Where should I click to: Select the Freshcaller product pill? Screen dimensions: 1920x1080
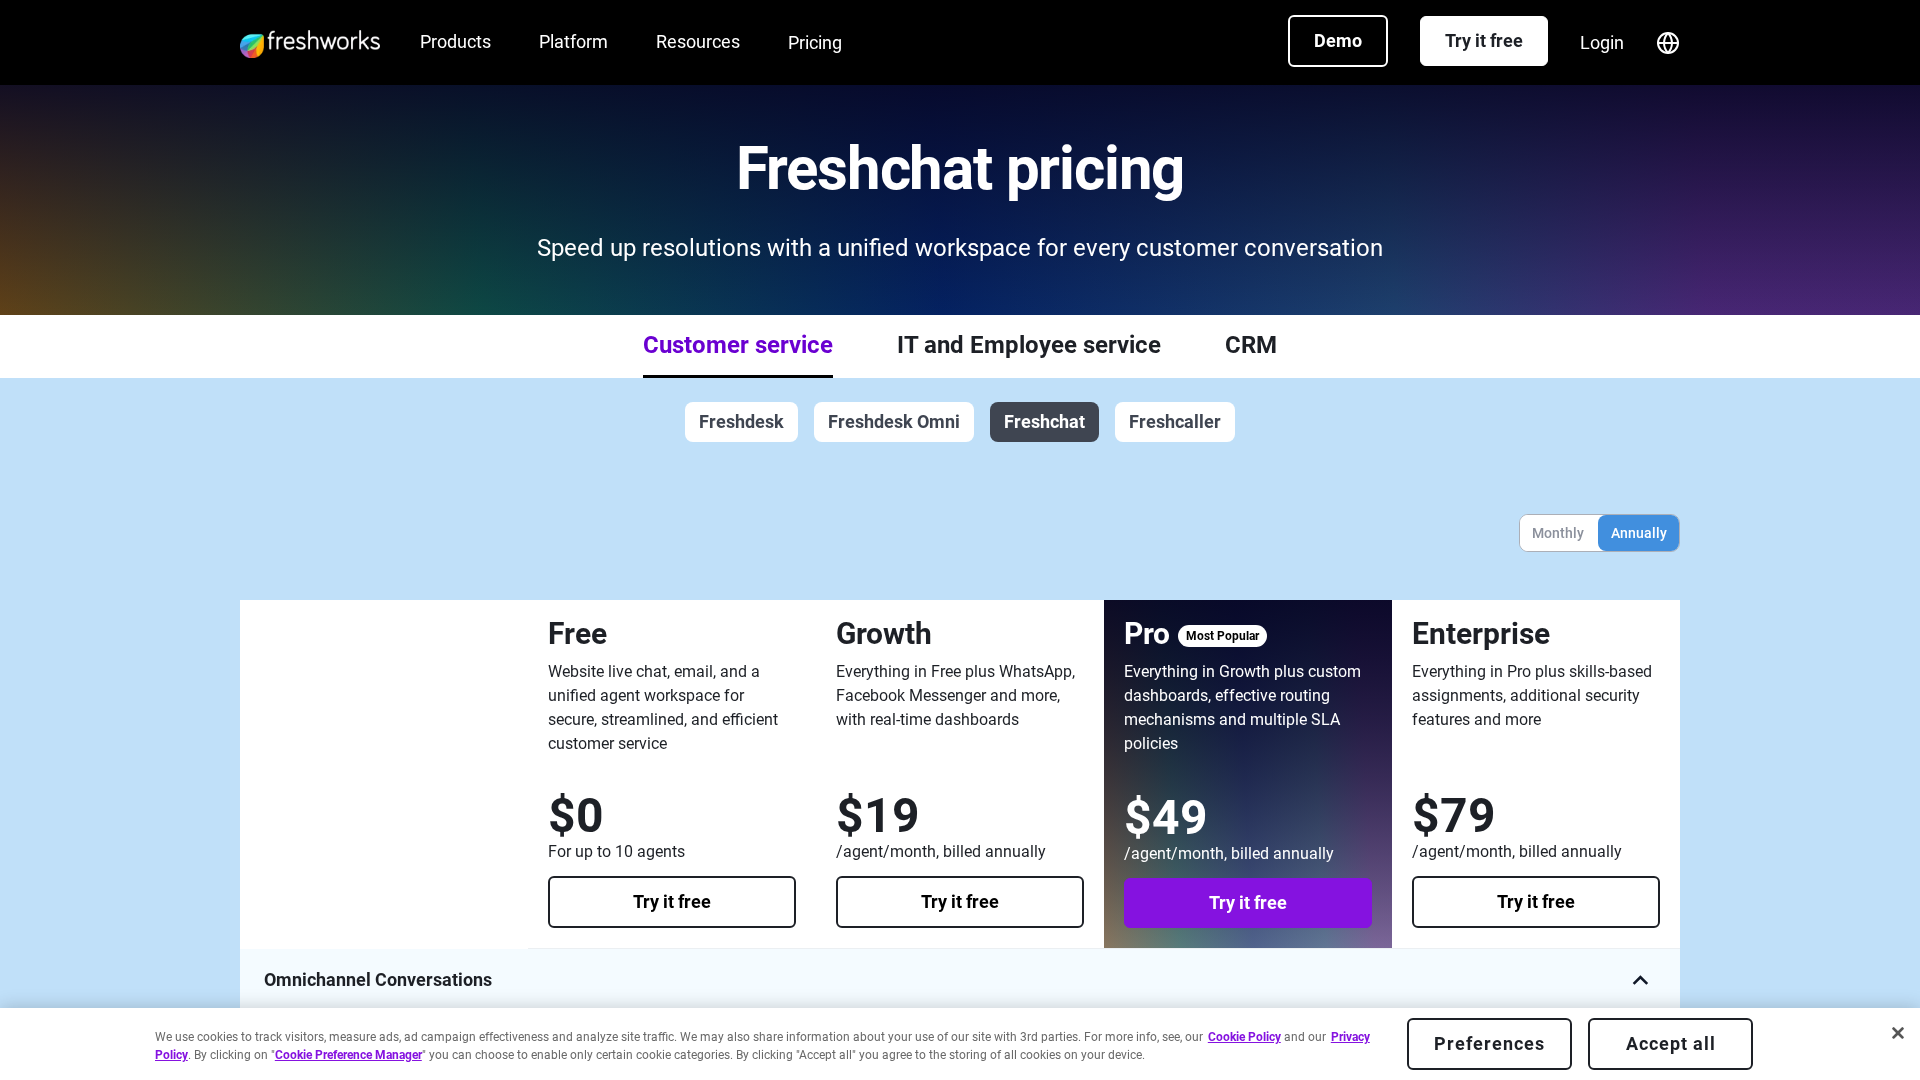[x=1174, y=422]
